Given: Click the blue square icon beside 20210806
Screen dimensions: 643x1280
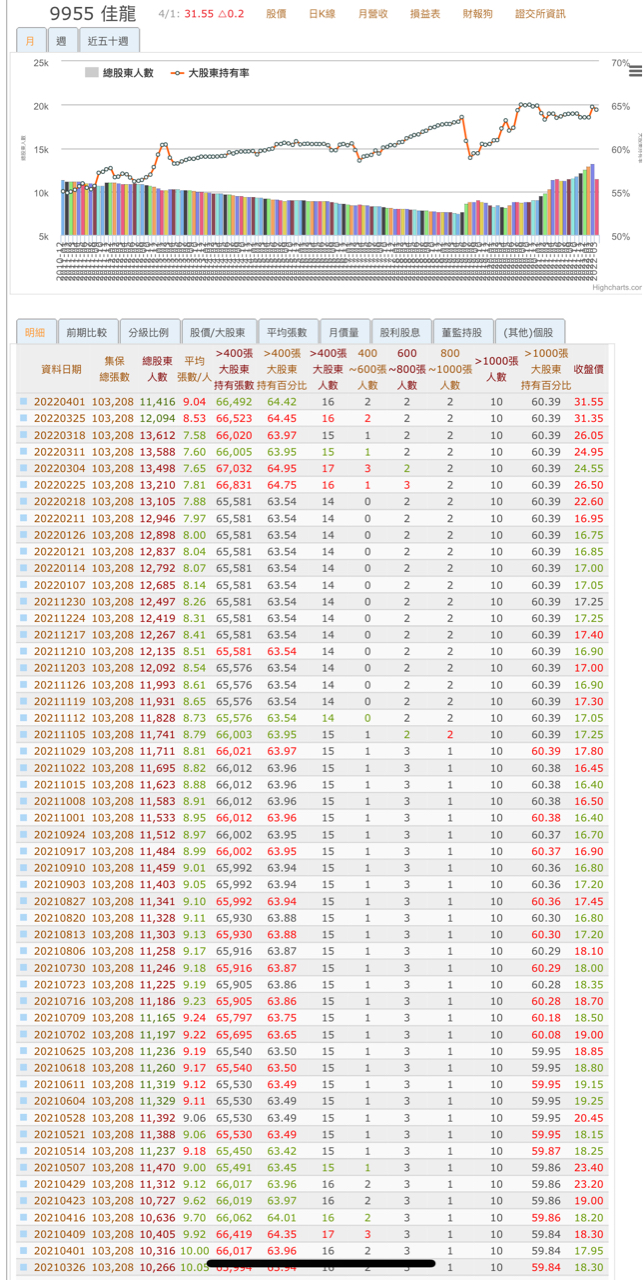Looking at the screenshot, I should (24, 951).
